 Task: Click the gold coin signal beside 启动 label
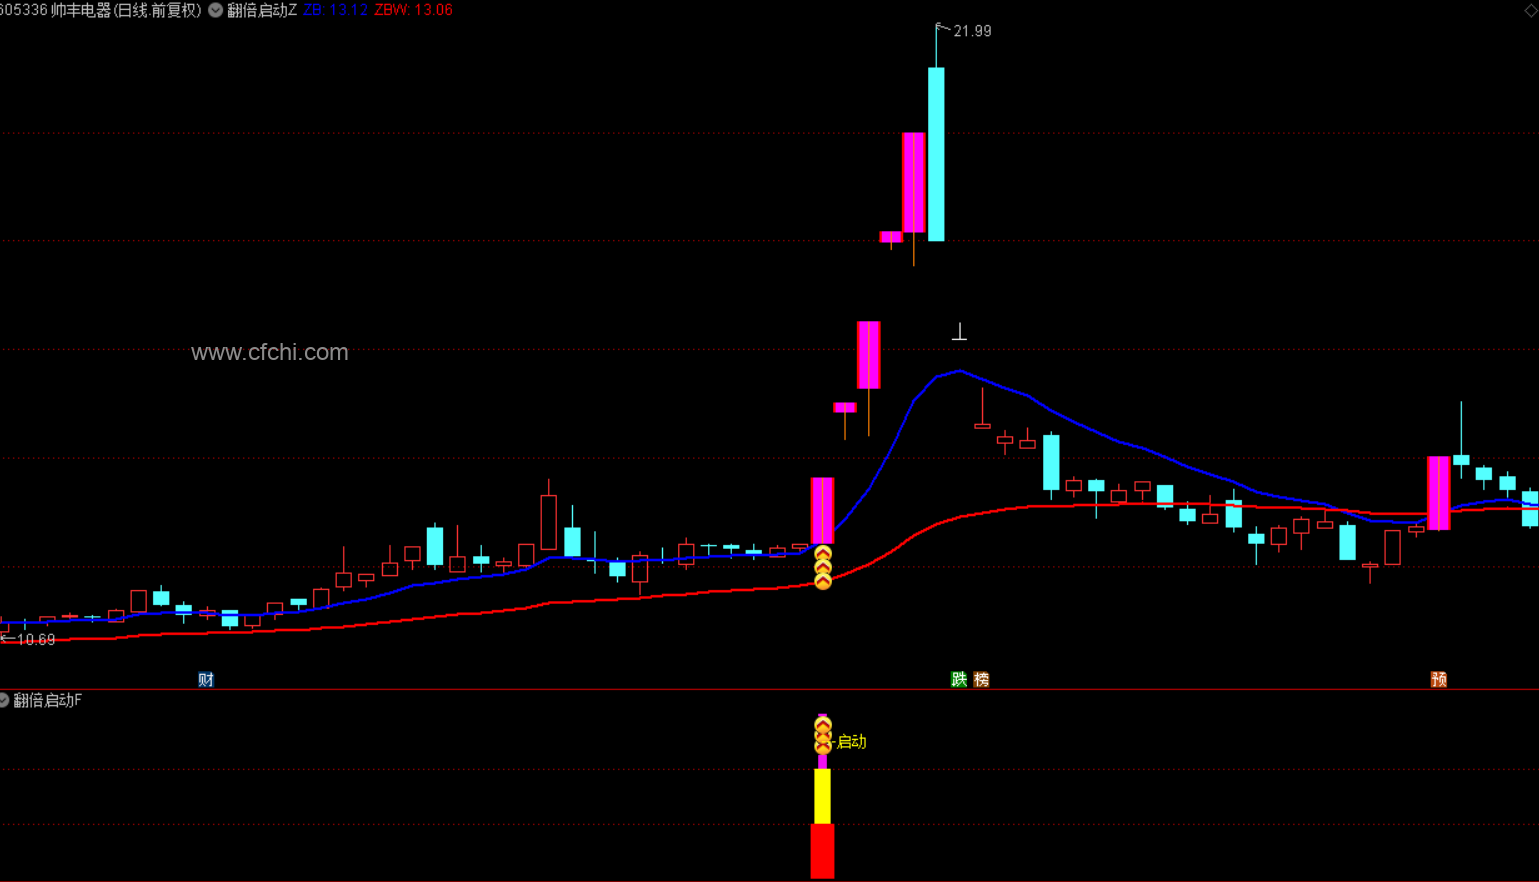(x=823, y=736)
